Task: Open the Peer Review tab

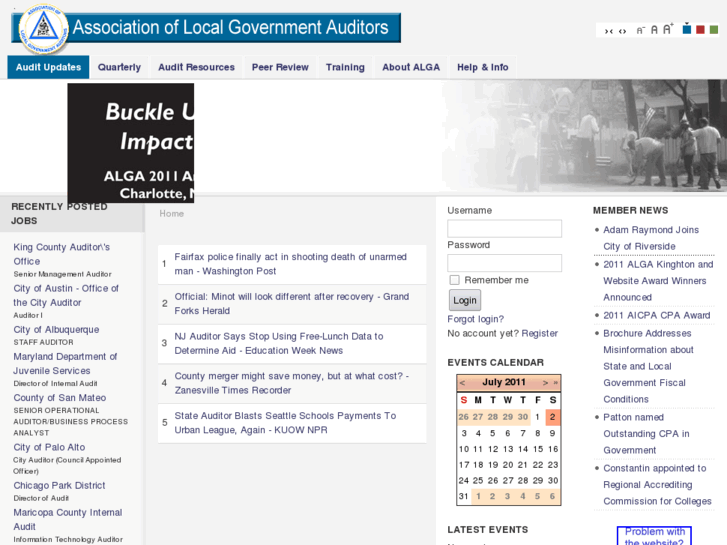Action: pos(280,67)
